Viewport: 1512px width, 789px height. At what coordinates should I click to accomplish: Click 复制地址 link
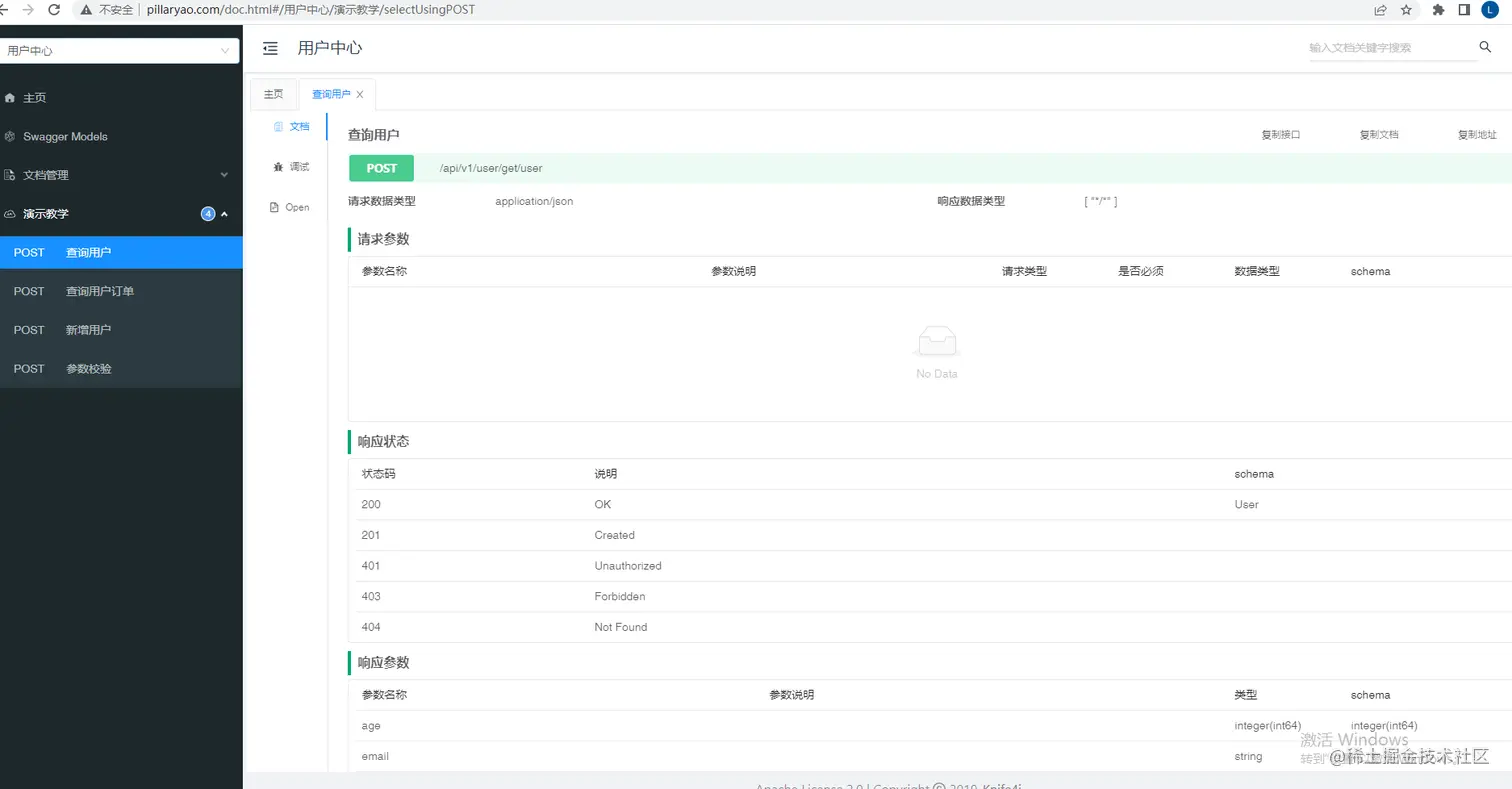(1477, 135)
